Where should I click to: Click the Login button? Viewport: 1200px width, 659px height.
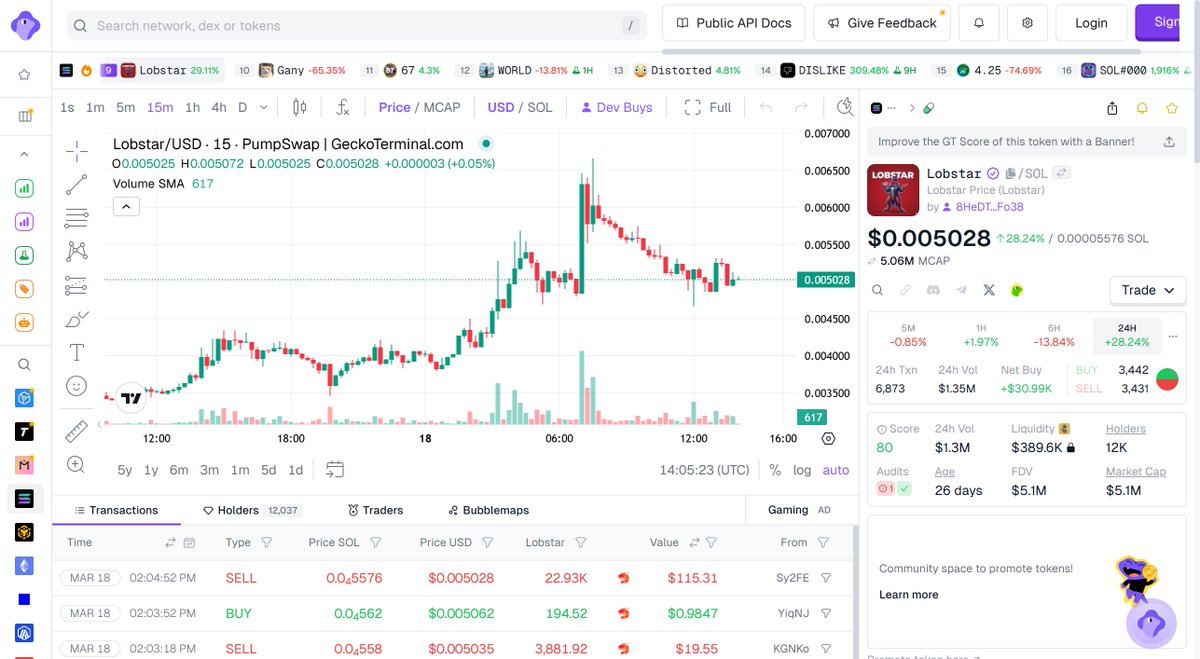[1091, 23]
